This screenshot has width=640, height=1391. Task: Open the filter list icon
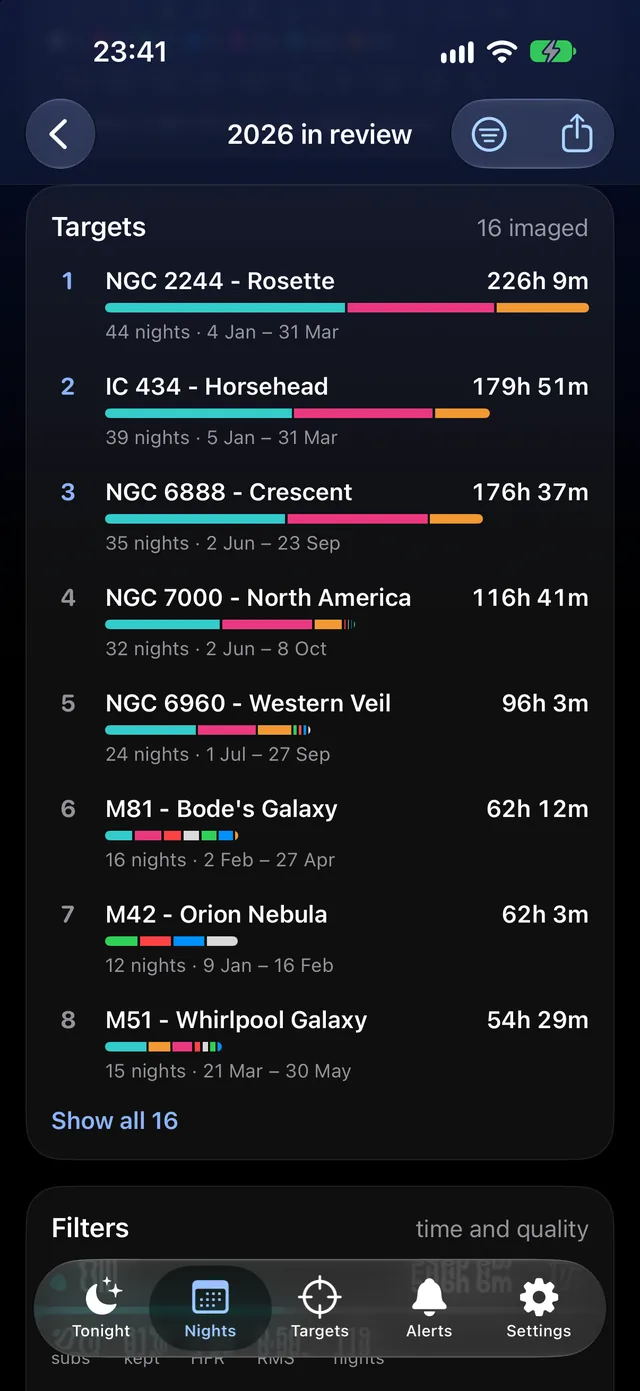click(x=489, y=134)
